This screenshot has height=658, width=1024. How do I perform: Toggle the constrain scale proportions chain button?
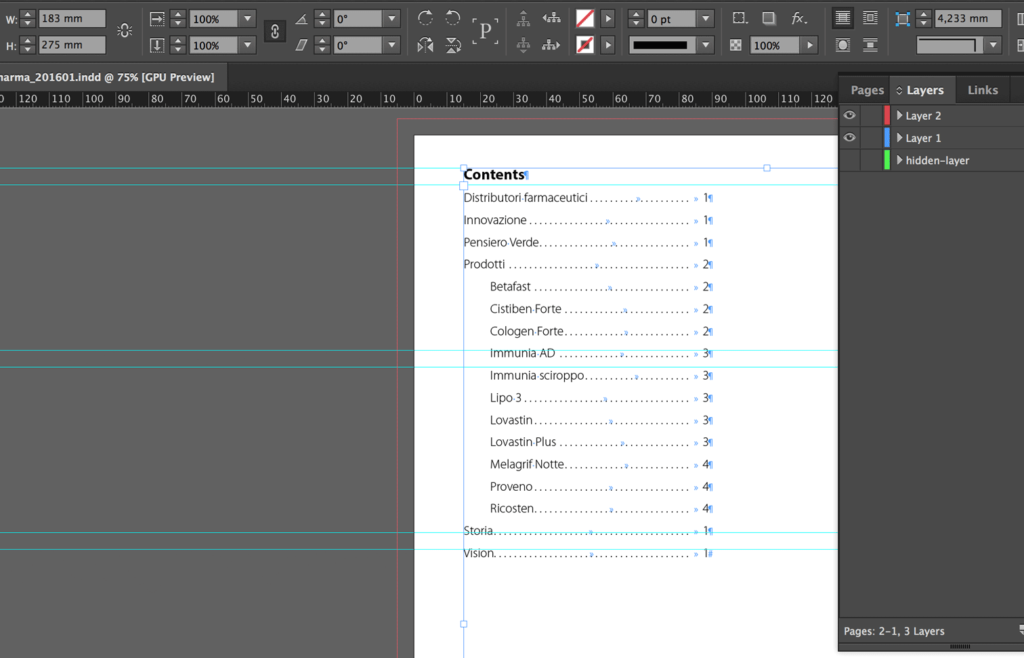coord(275,31)
